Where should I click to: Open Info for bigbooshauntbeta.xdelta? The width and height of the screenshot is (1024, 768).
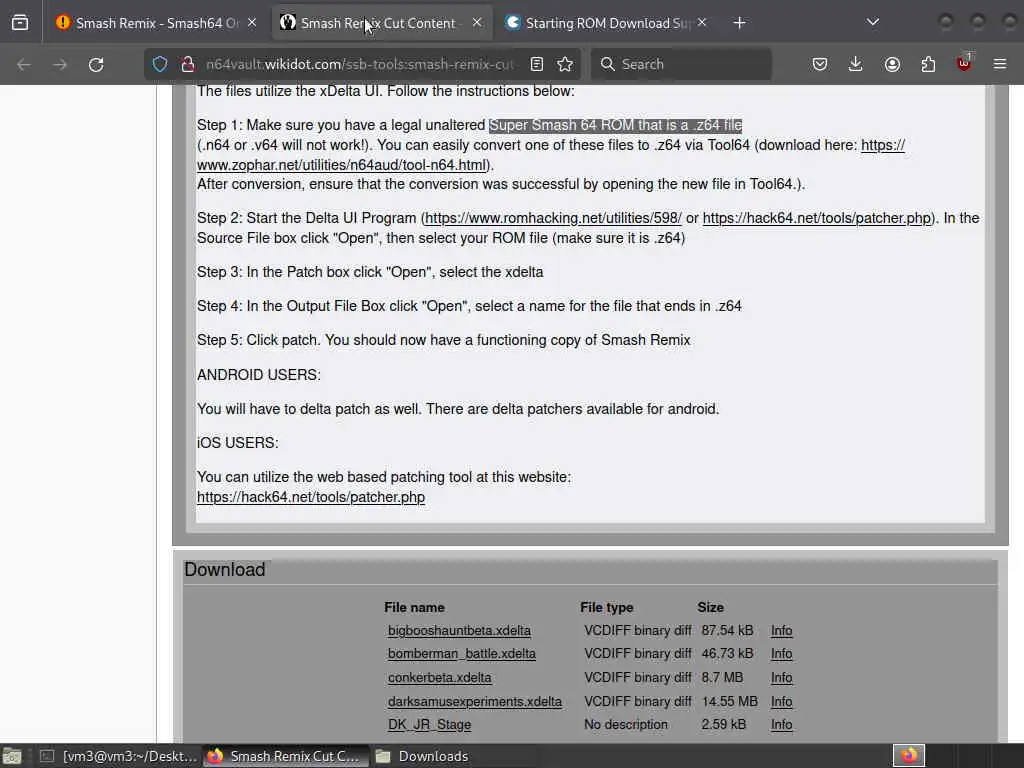click(781, 631)
